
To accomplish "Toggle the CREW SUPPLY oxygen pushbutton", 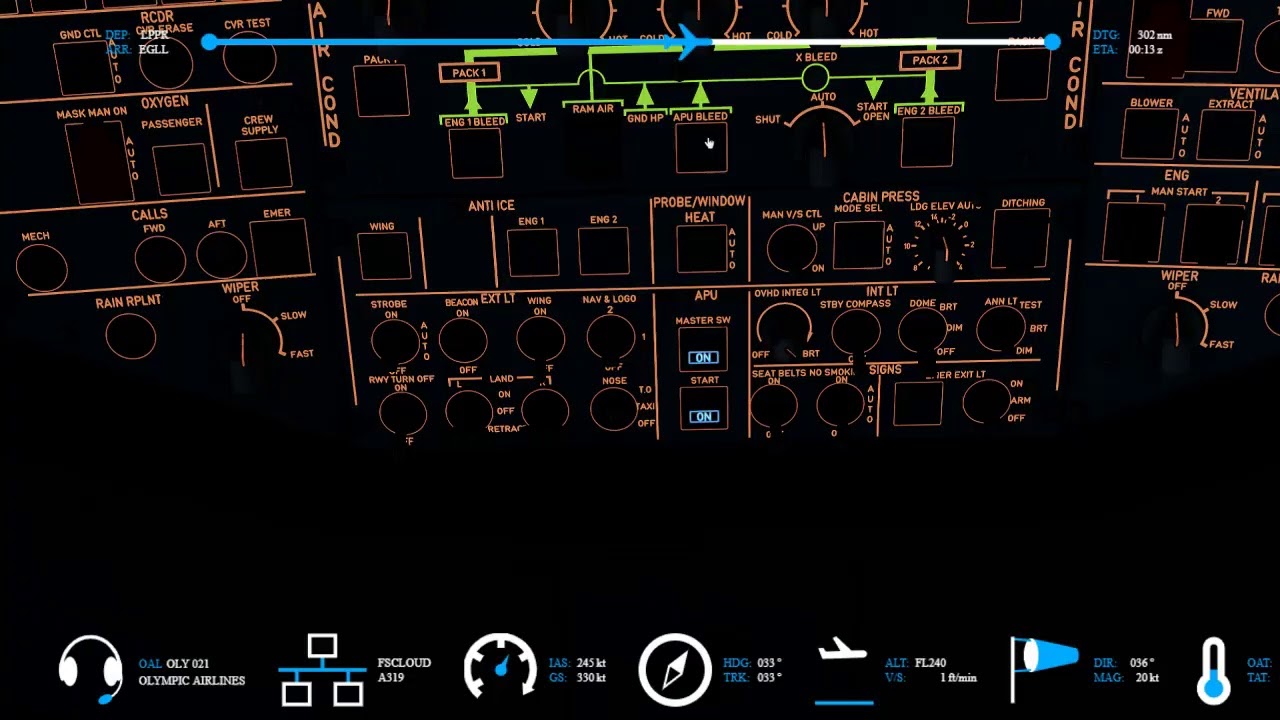I will 263,163.
